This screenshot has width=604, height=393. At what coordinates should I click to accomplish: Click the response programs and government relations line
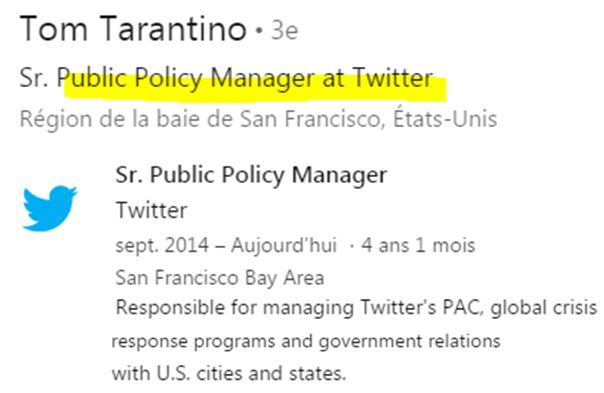click(306, 341)
